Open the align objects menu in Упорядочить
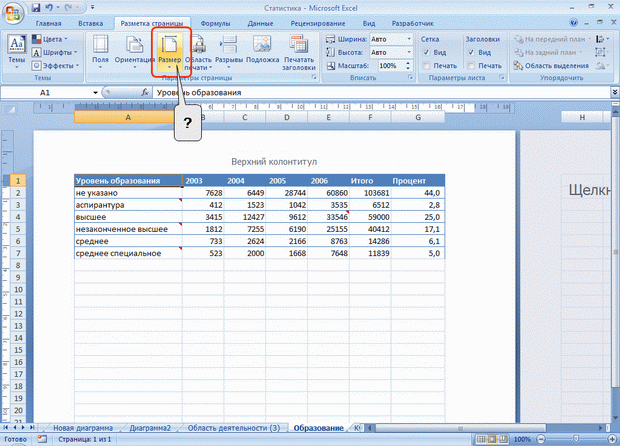The height and width of the screenshot is (446, 620). coord(602,39)
